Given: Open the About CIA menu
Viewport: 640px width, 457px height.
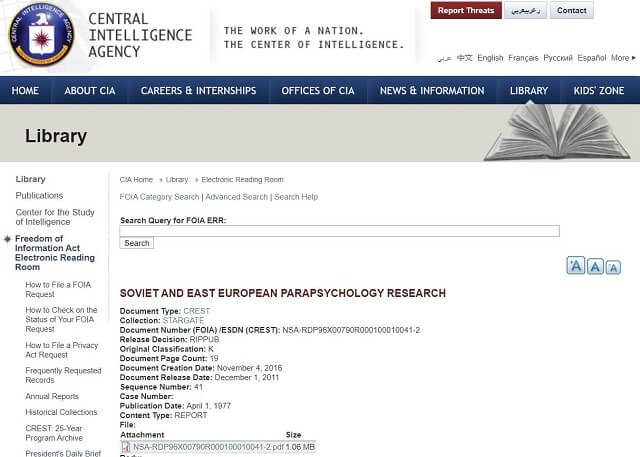Looking at the screenshot, I should click(90, 91).
